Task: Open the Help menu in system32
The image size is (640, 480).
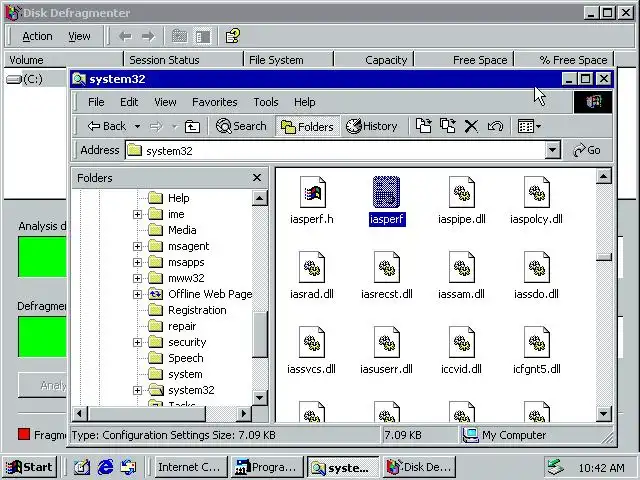Action: click(x=304, y=102)
